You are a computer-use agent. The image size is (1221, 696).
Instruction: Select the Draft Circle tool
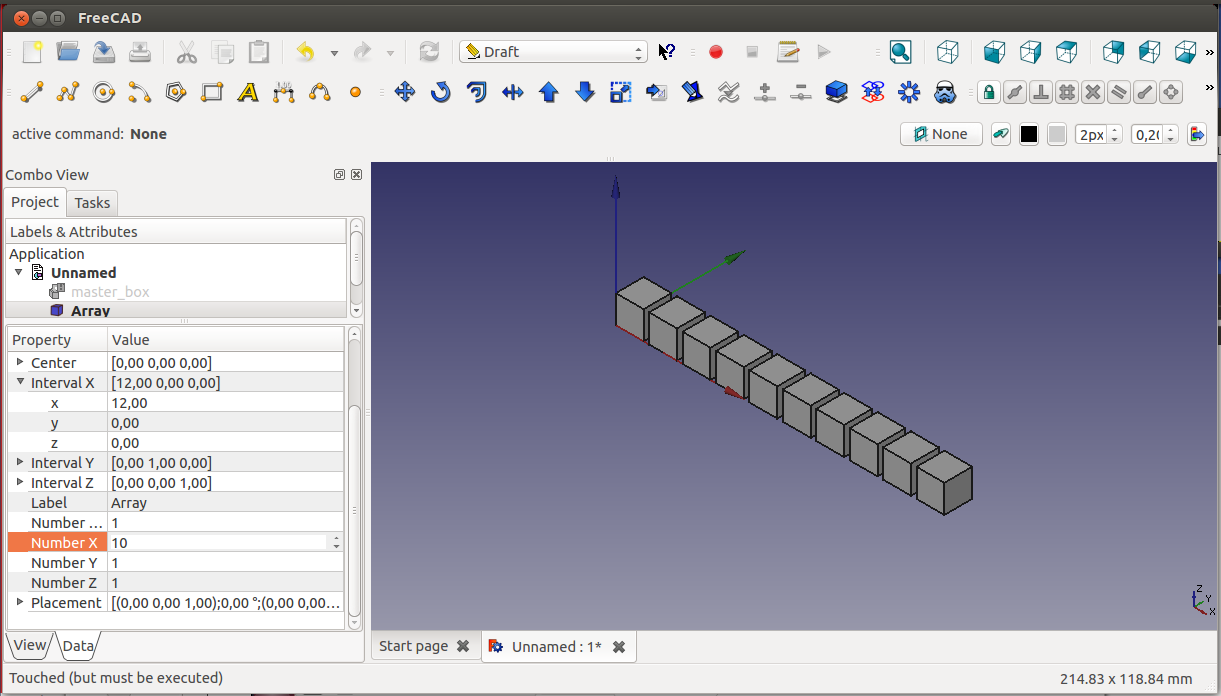104,93
